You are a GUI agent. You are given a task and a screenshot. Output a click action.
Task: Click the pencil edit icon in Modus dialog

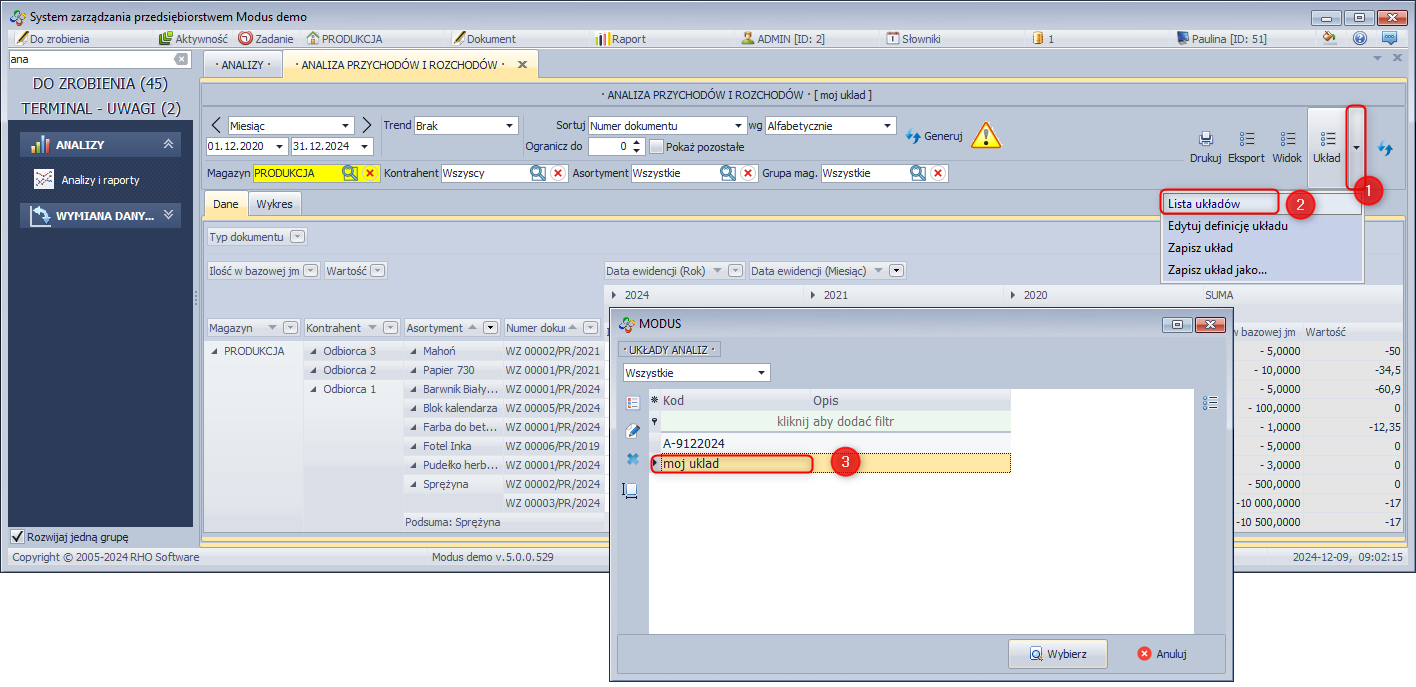pyautogui.click(x=632, y=431)
